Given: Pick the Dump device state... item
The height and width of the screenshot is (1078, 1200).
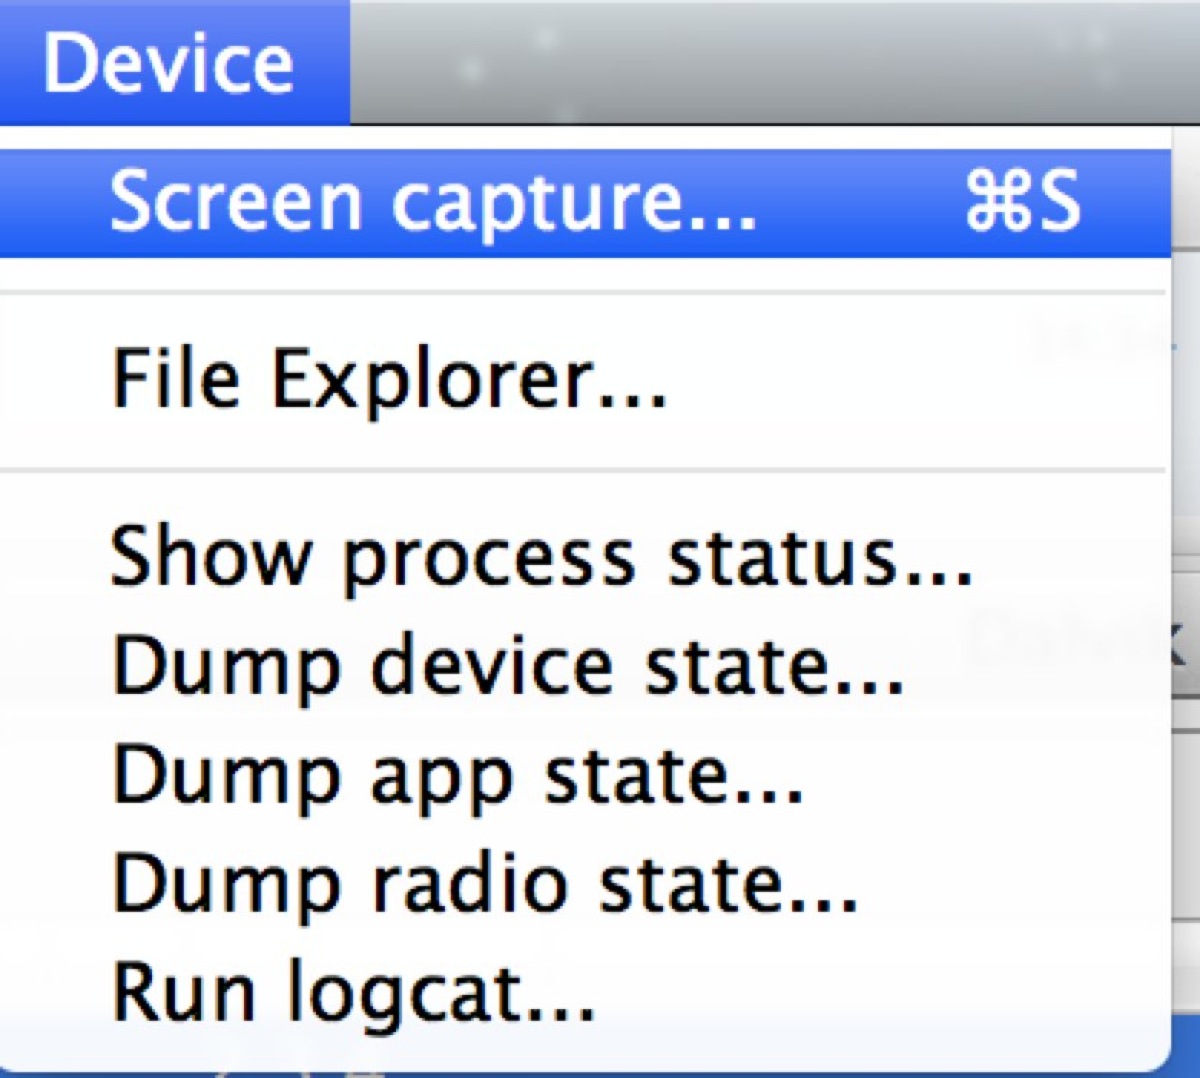Looking at the screenshot, I should 508,667.
